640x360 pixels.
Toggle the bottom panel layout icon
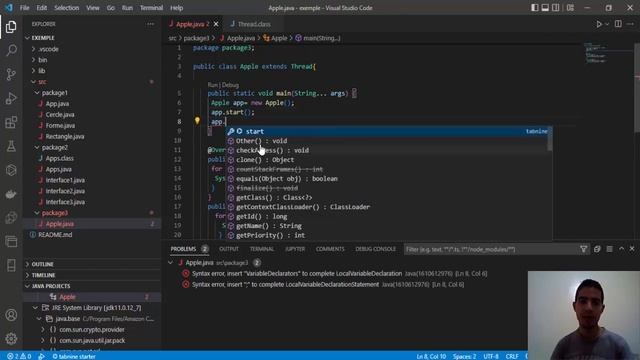[545, 8]
